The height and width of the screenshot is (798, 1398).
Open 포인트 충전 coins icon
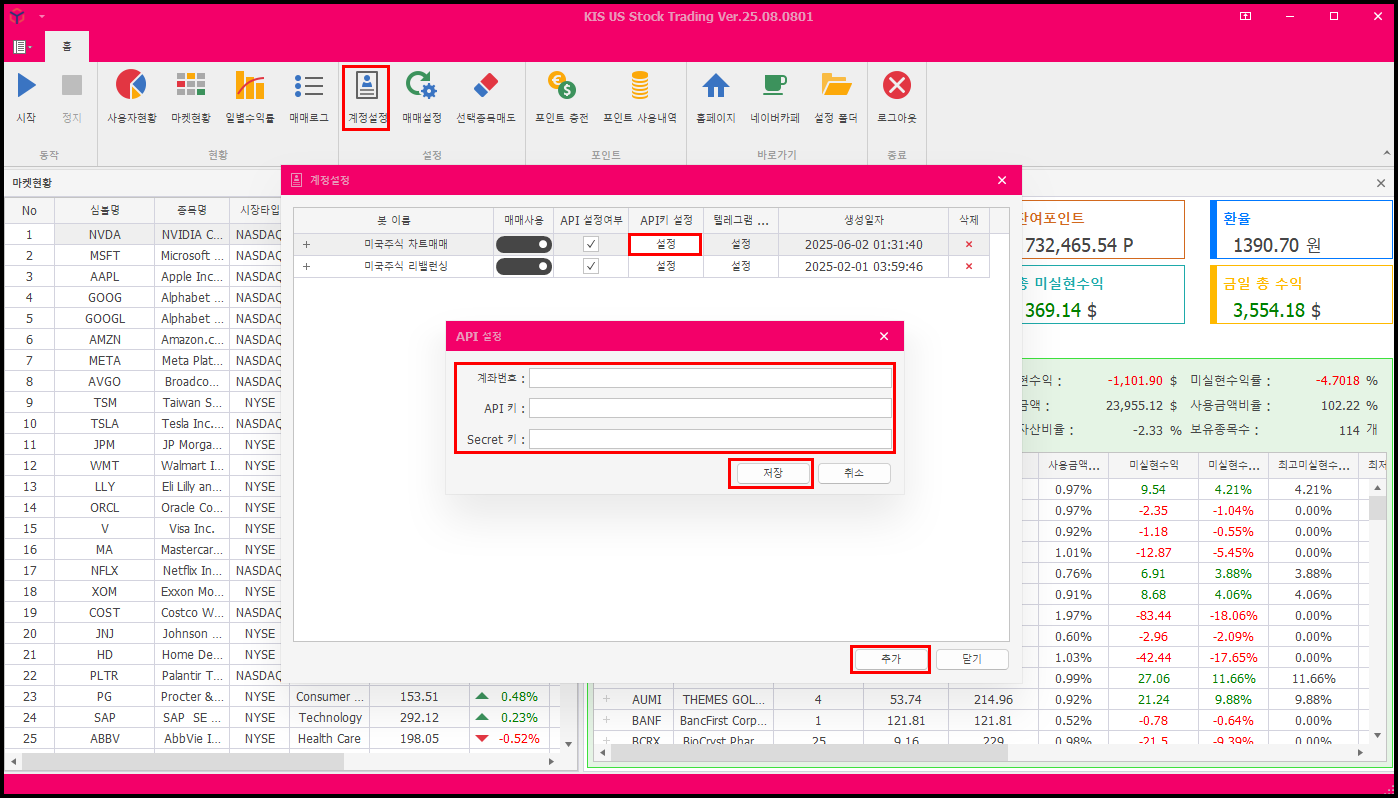[x=562, y=86]
